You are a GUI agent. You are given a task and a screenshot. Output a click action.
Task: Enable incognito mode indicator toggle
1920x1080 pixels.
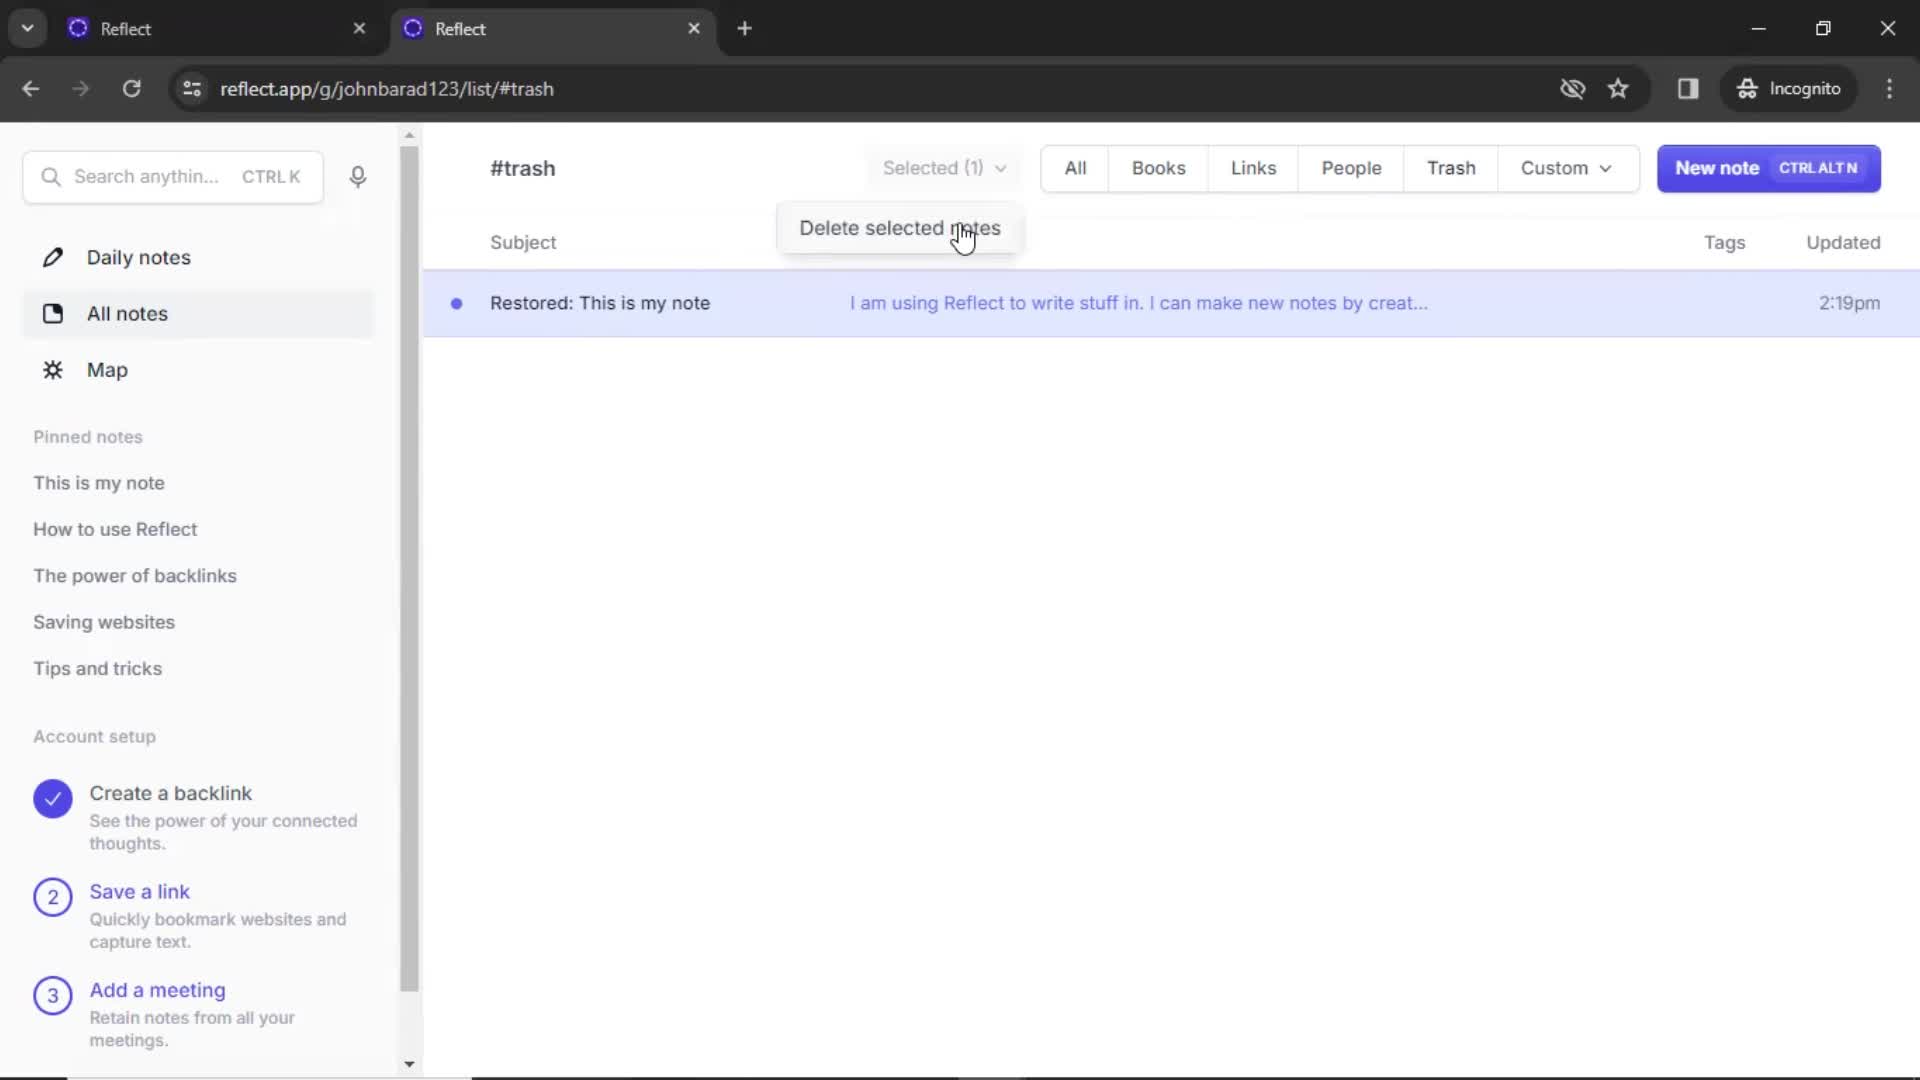tap(1791, 88)
